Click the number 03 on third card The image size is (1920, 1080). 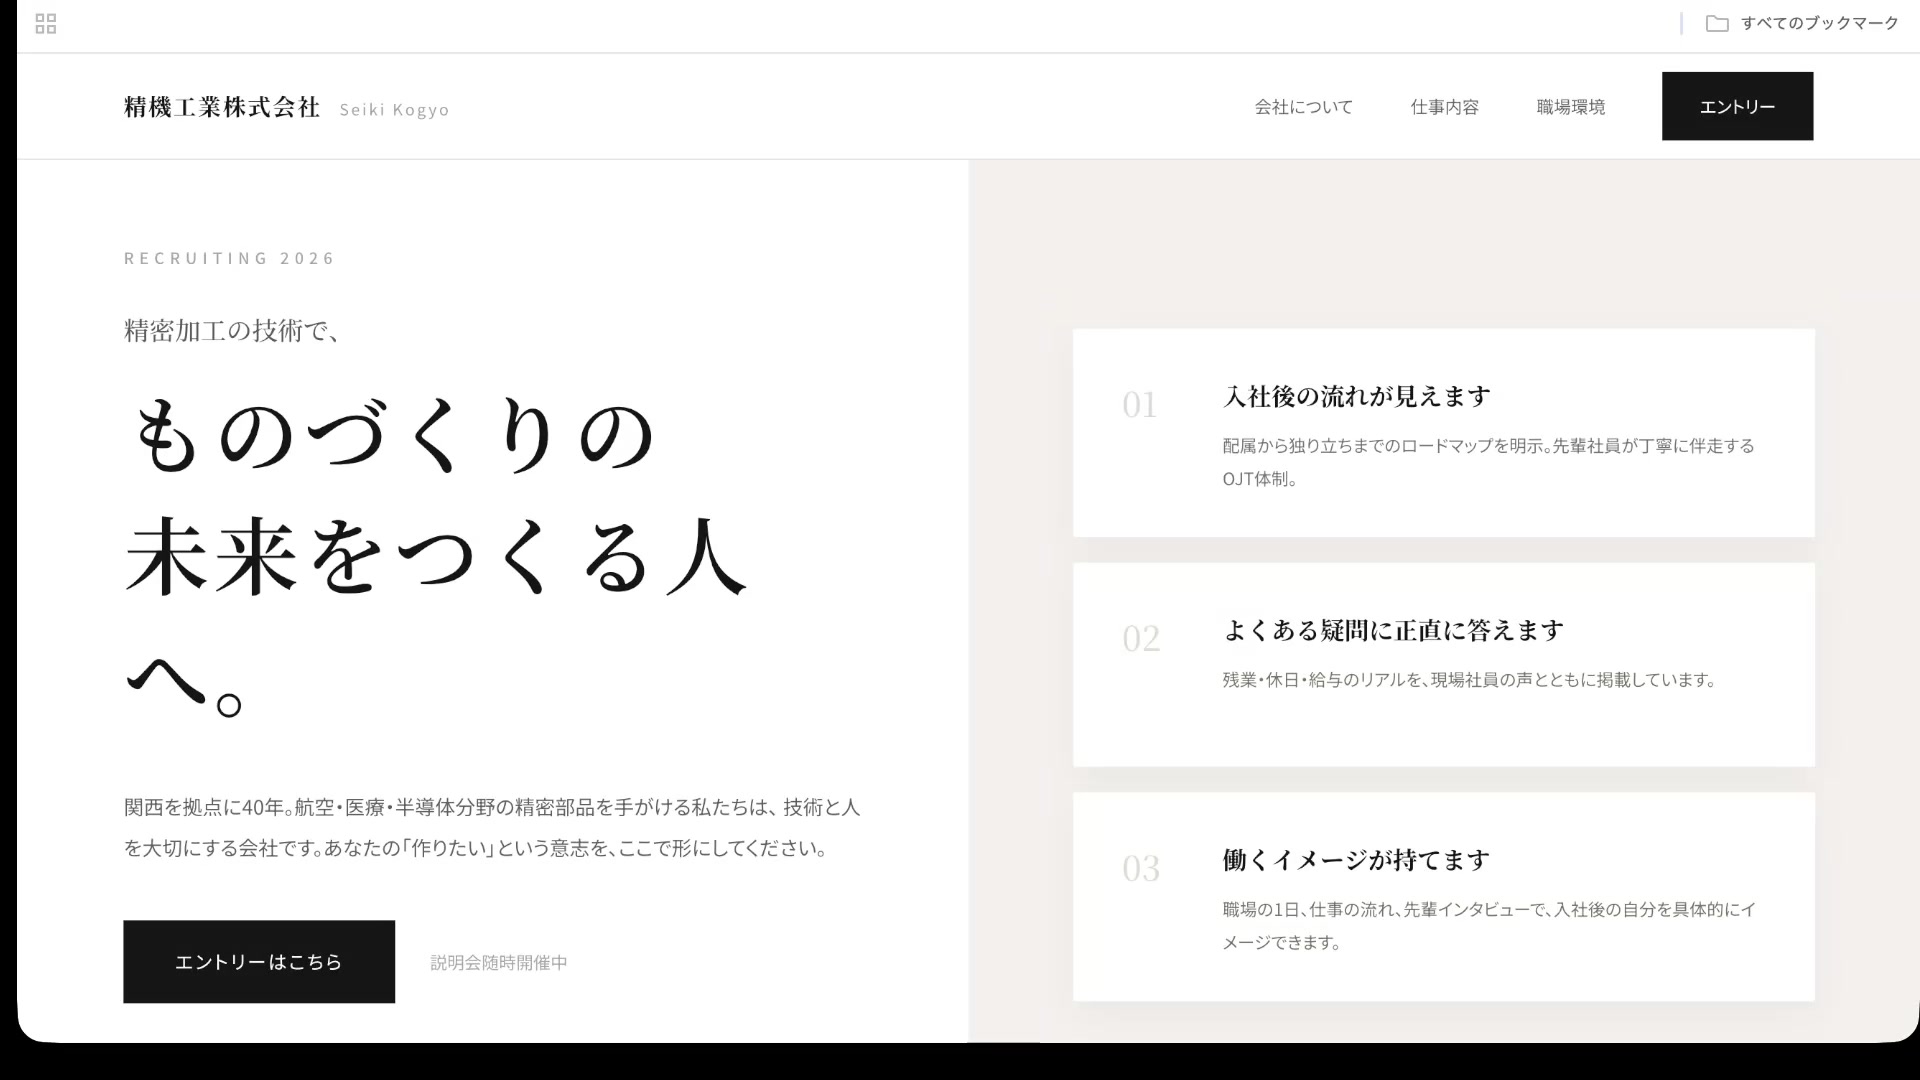tap(1141, 869)
